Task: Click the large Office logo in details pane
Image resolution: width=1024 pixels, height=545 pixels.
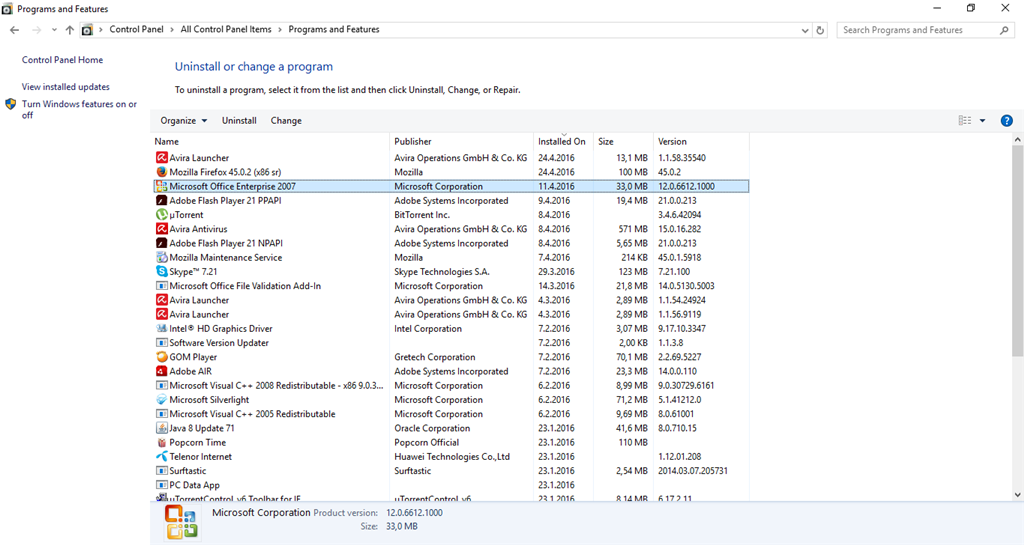Action: pos(181,522)
